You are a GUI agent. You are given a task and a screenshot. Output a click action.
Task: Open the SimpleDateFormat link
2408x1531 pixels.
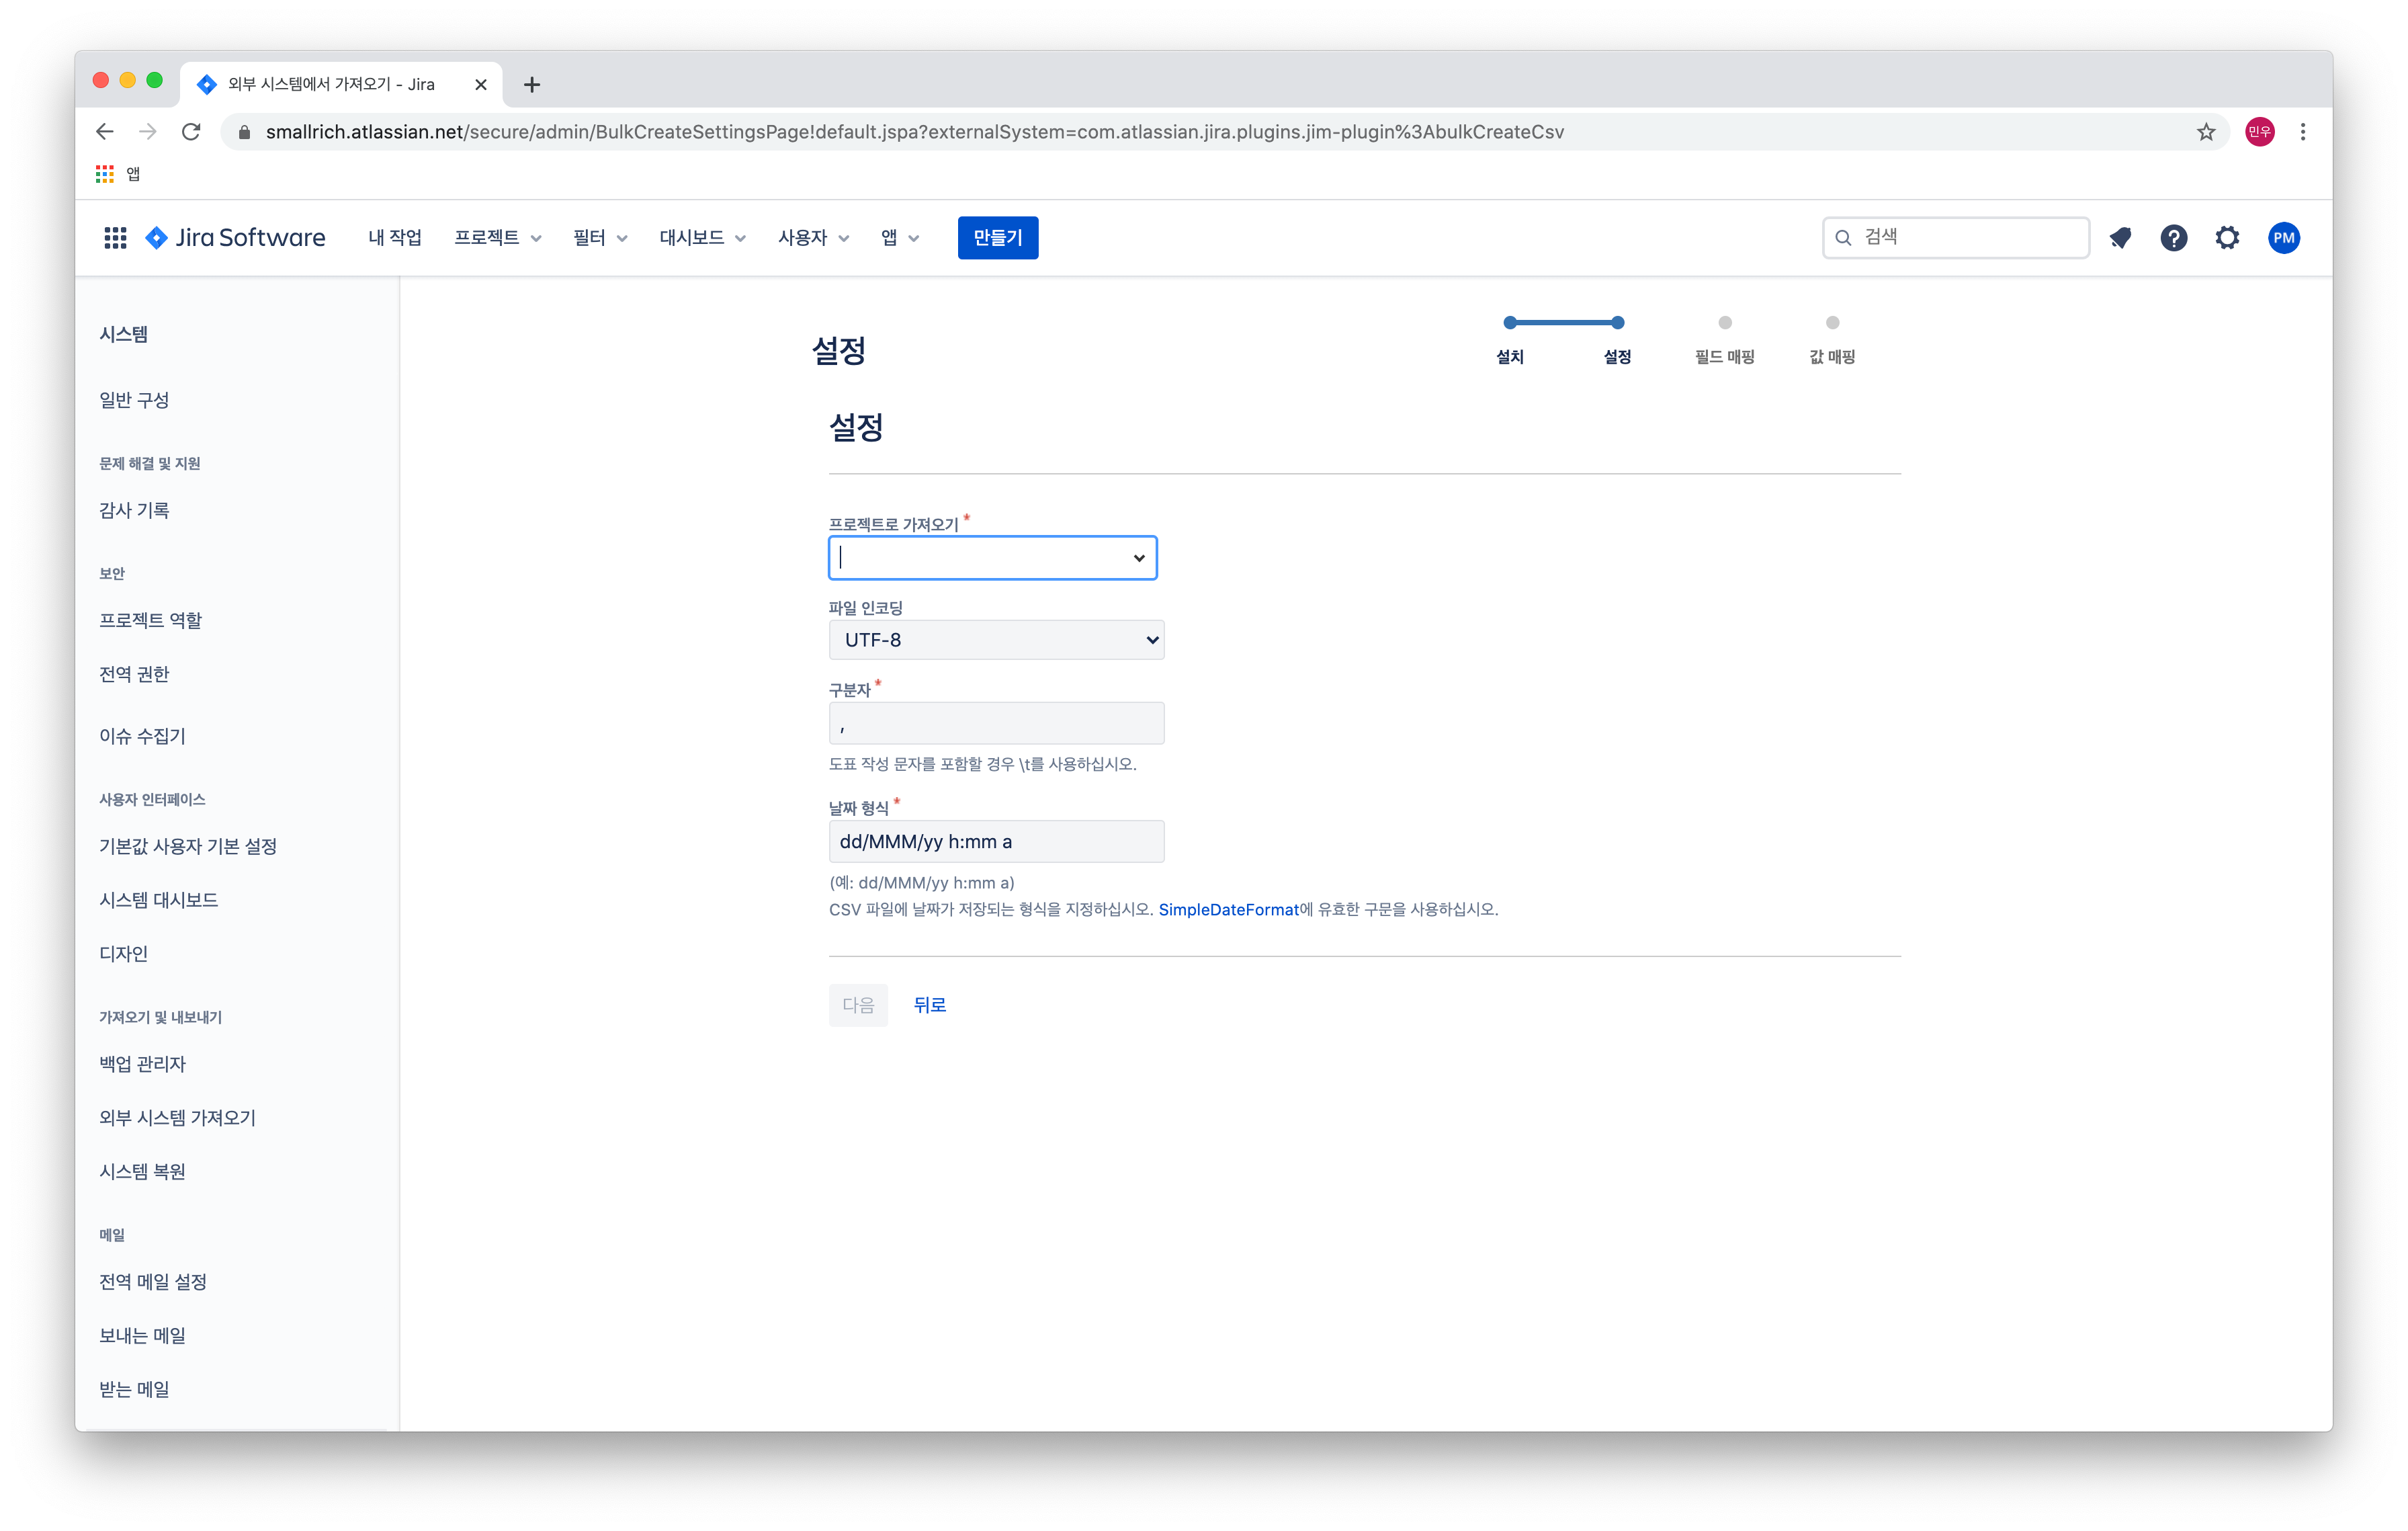click(1228, 909)
